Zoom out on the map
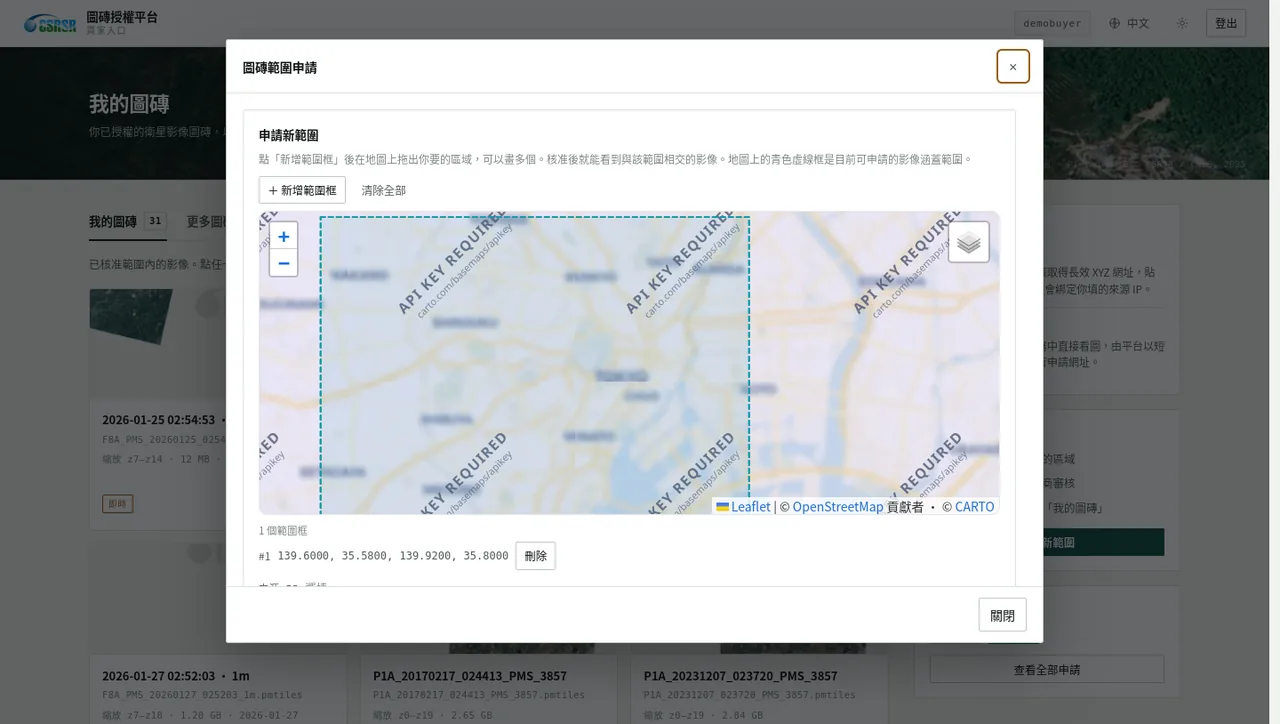 (x=284, y=263)
